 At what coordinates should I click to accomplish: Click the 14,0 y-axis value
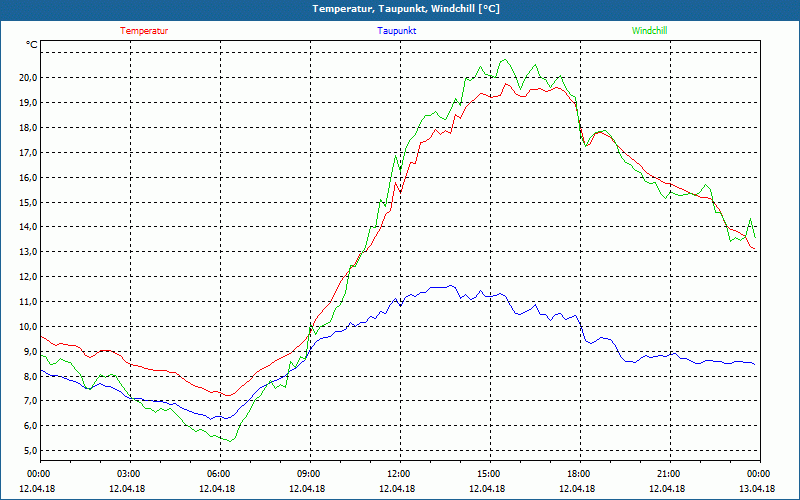tap(29, 227)
